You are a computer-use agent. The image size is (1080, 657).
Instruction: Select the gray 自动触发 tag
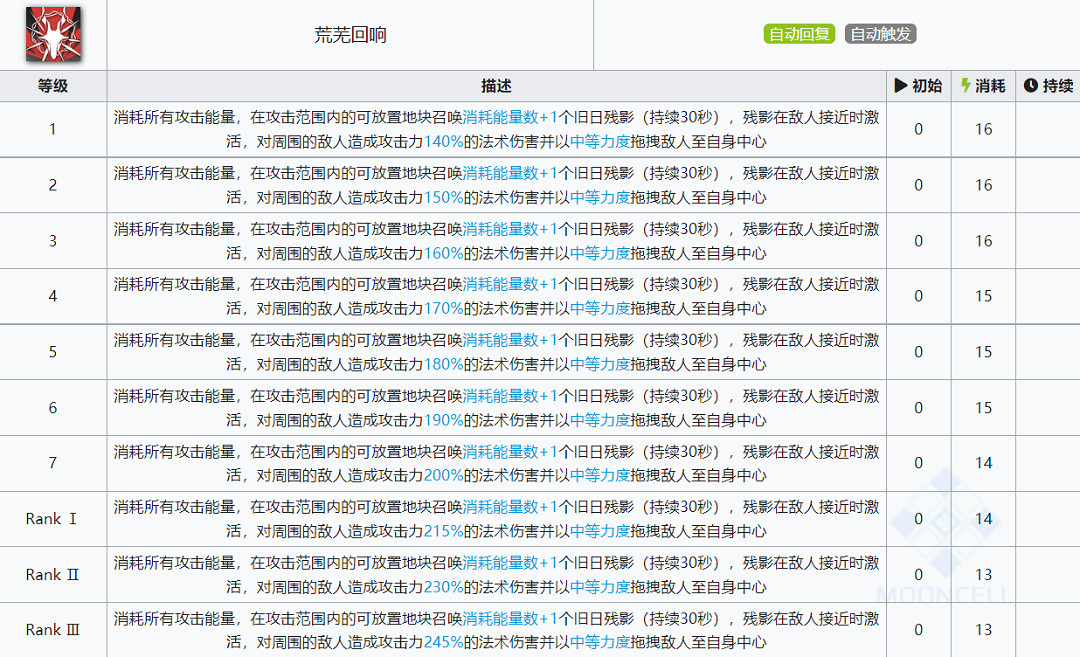point(880,34)
